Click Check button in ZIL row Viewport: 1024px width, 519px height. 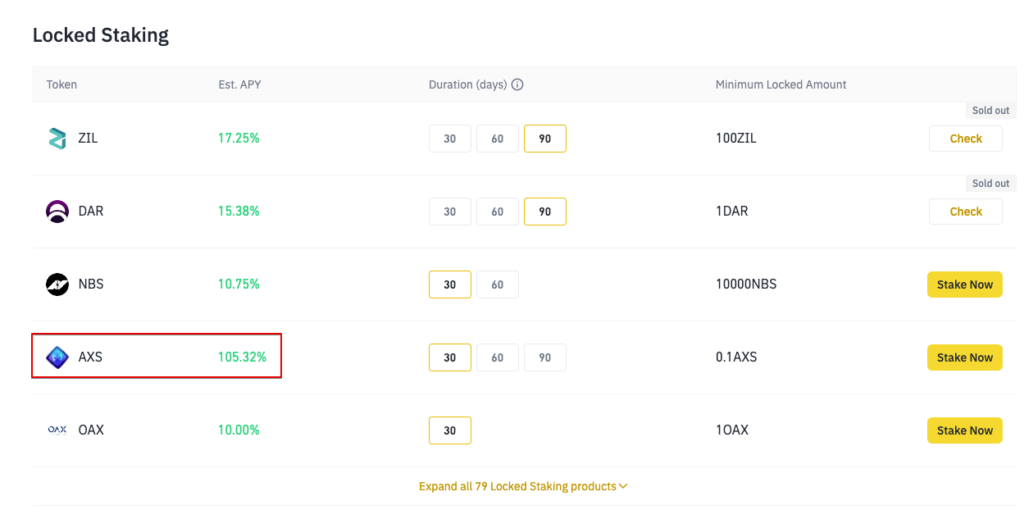pyautogui.click(x=966, y=138)
